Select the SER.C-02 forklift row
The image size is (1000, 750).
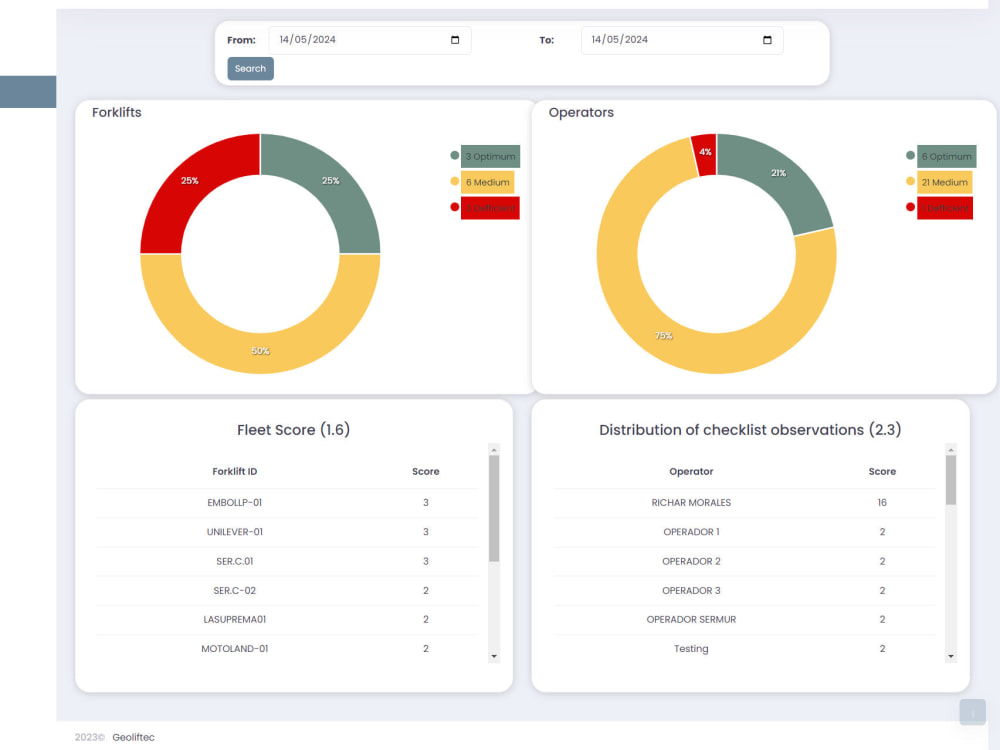tap(287, 591)
